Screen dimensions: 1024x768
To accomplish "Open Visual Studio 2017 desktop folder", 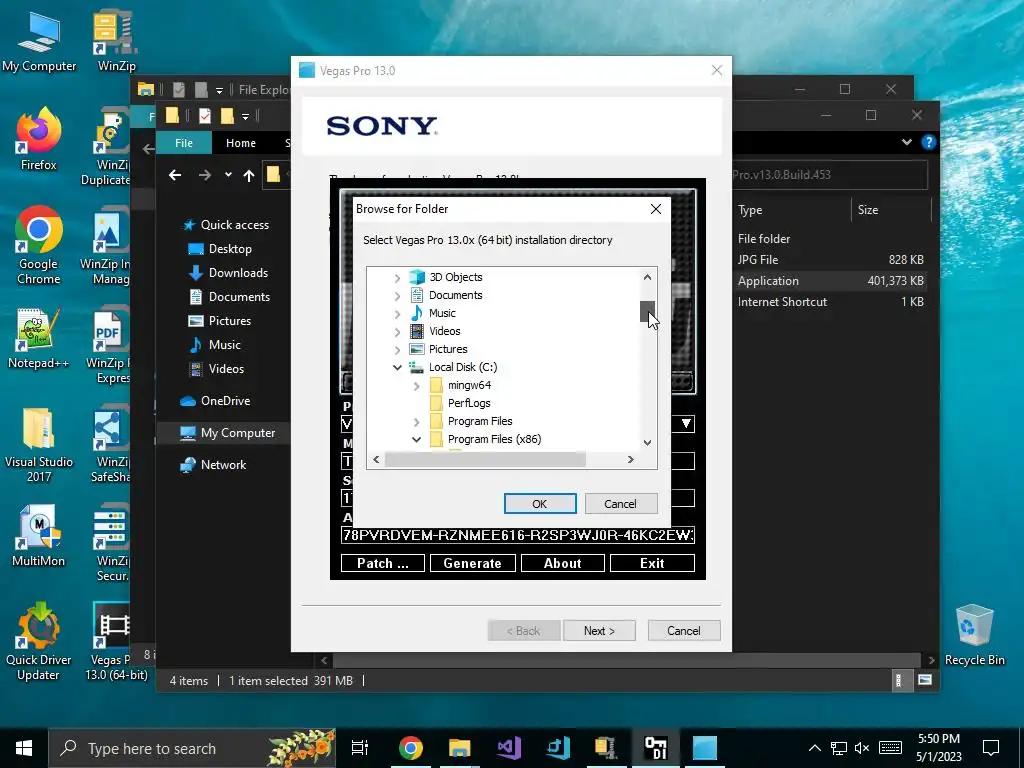I will (x=39, y=444).
